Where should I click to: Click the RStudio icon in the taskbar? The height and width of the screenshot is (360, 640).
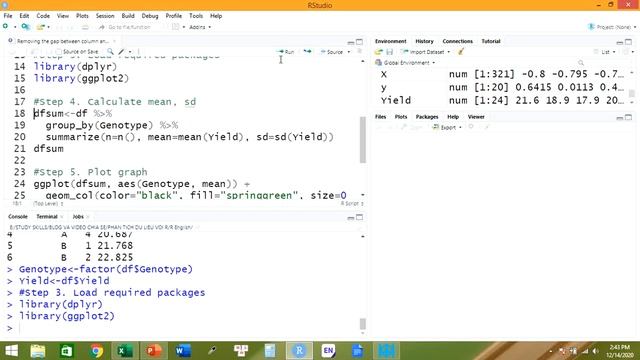(299, 351)
